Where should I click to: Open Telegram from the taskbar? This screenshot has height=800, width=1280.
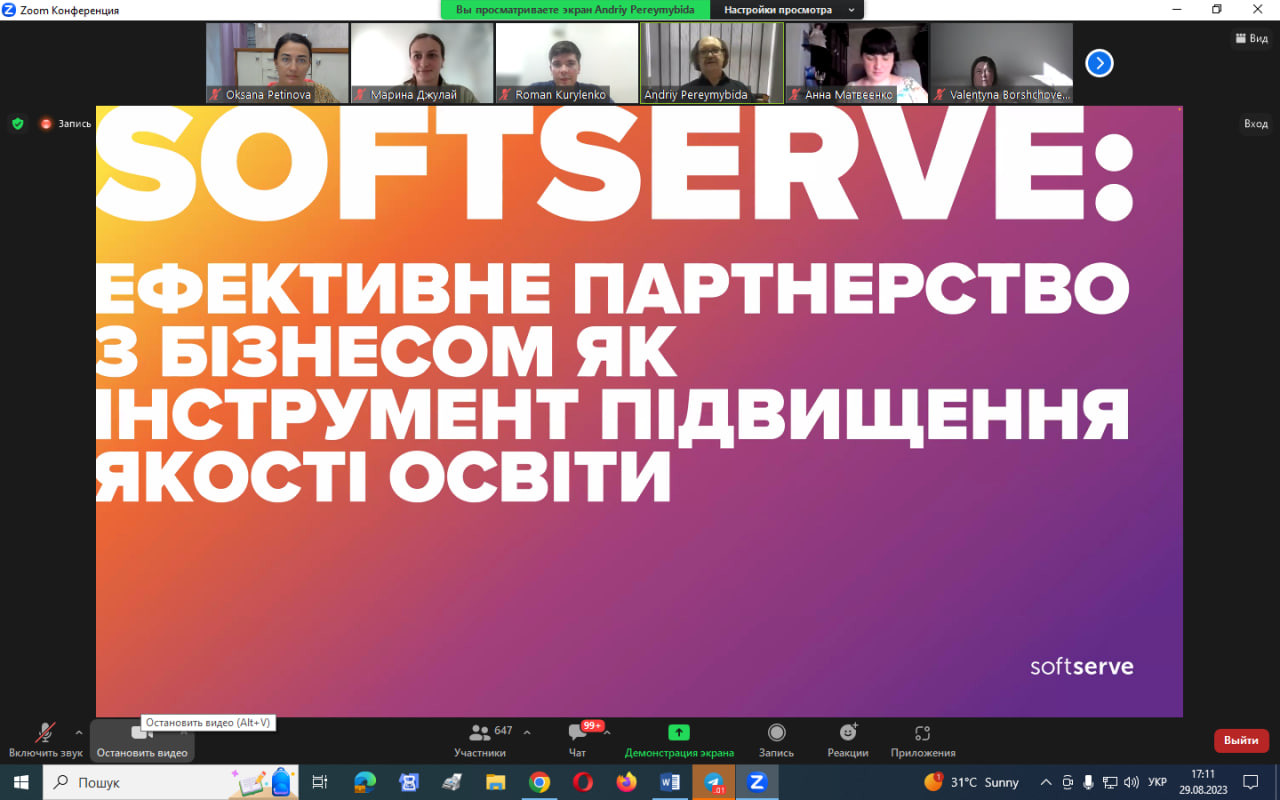coord(713,782)
